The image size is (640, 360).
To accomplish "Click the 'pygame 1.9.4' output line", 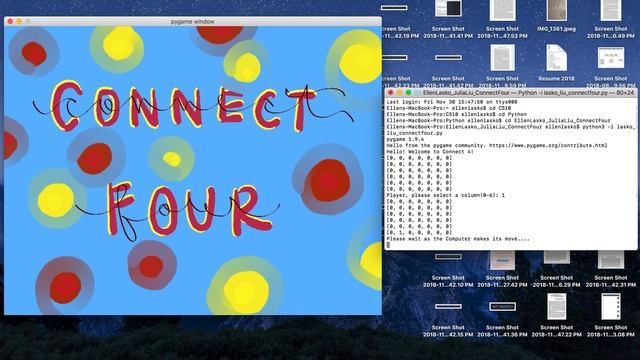I will coord(405,139).
